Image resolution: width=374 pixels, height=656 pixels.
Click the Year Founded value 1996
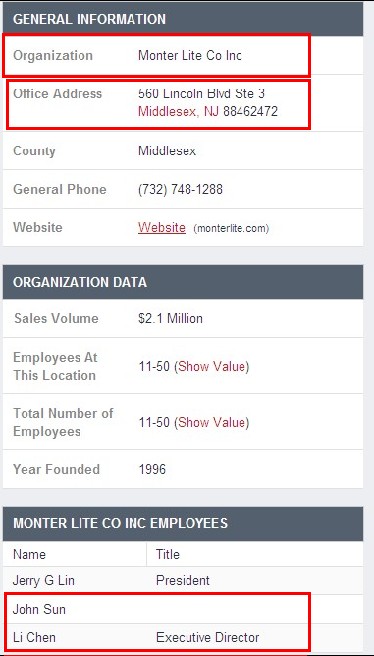coord(152,469)
